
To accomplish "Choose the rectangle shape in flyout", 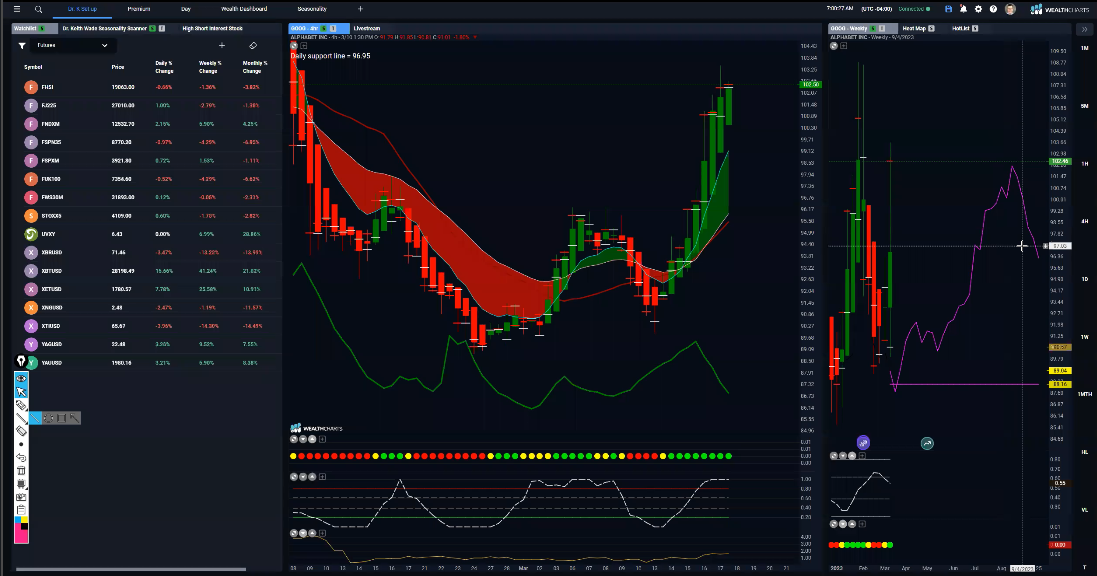I will [x=62, y=418].
